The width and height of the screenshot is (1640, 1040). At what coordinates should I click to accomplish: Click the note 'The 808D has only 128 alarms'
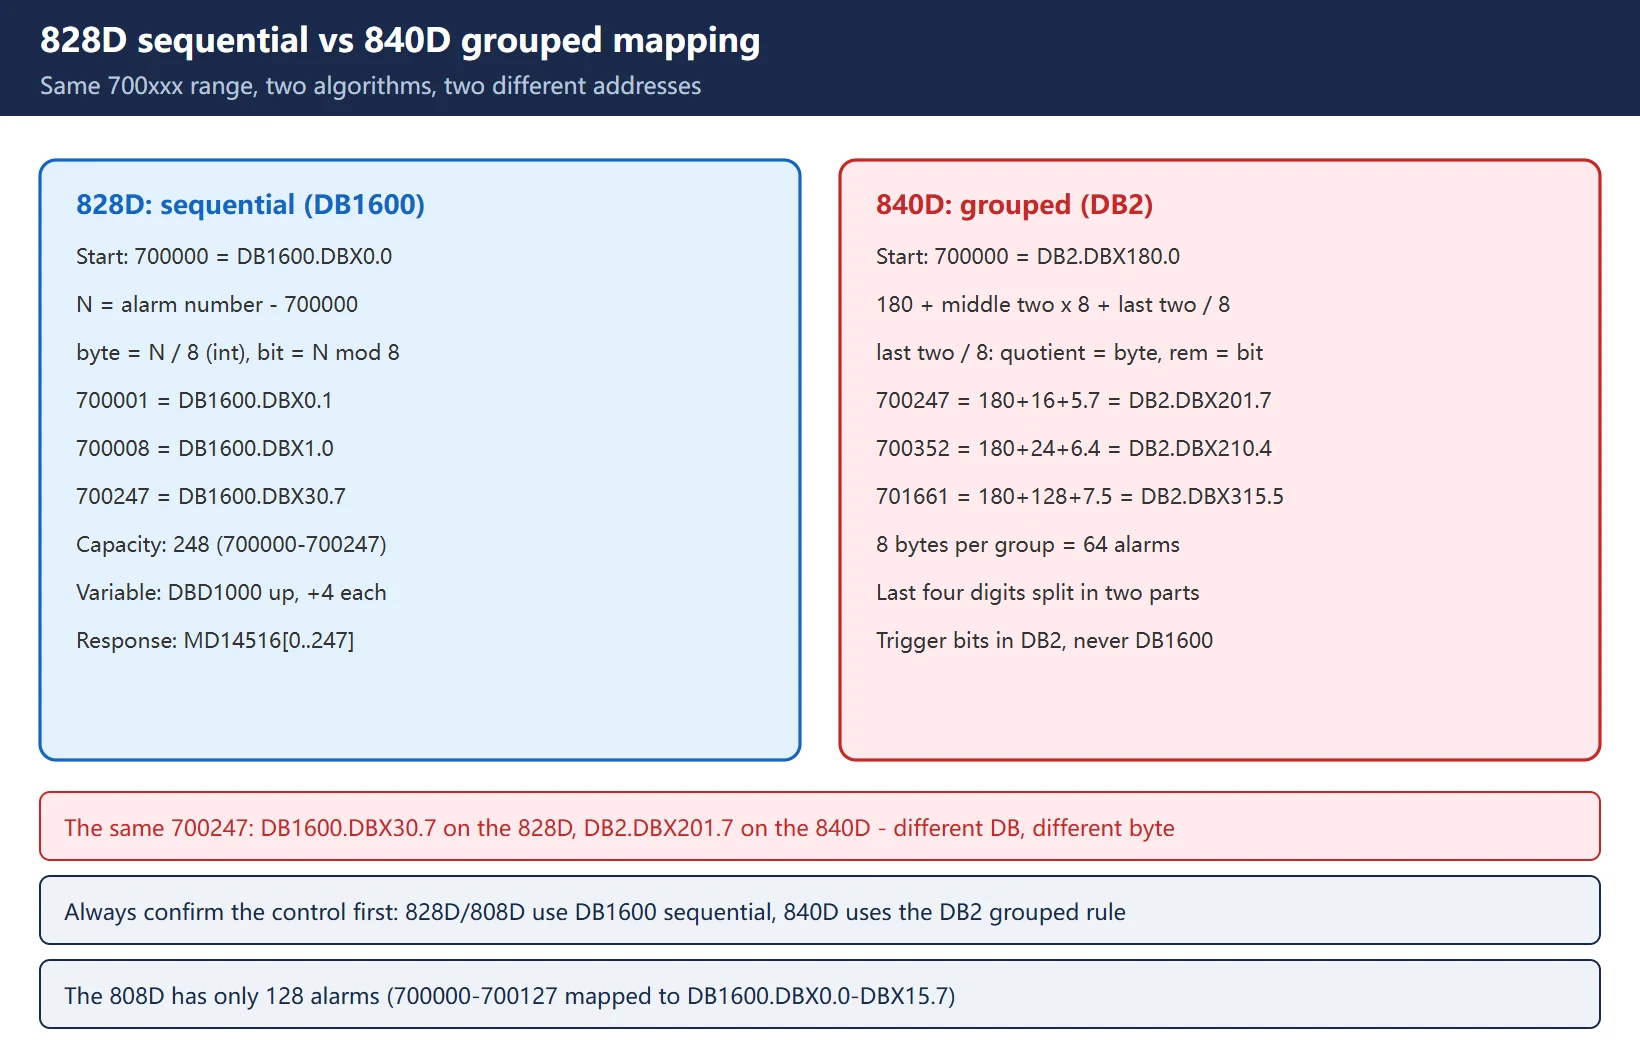820,994
